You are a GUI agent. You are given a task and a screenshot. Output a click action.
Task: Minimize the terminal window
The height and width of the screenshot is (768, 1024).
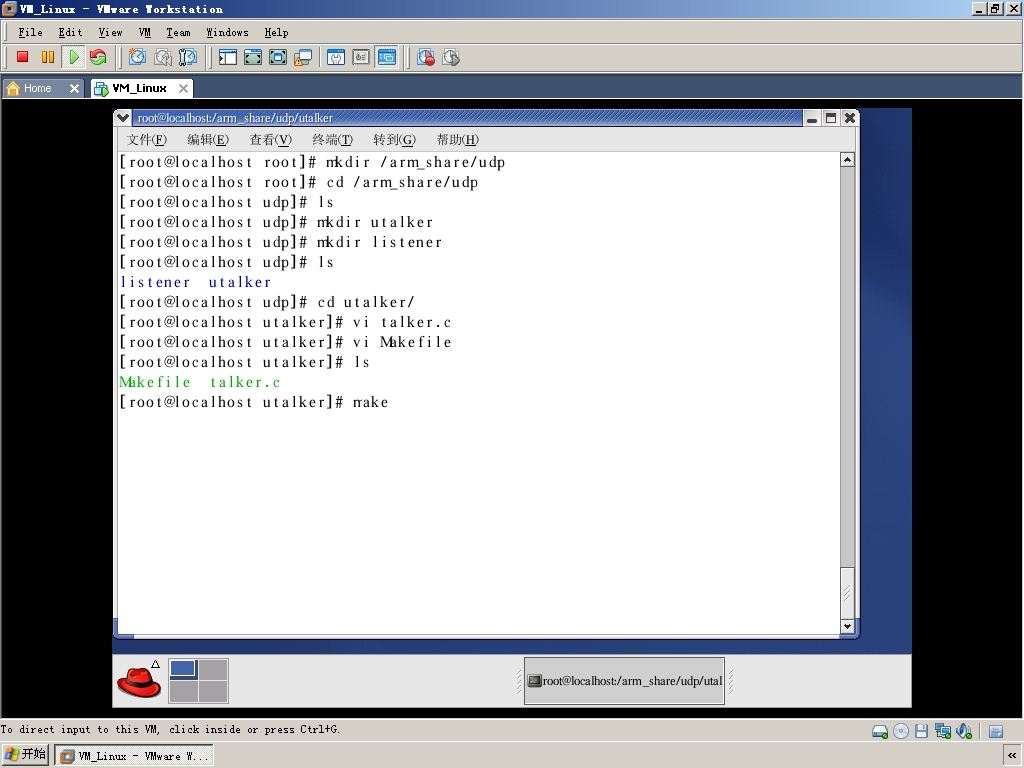(812, 118)
